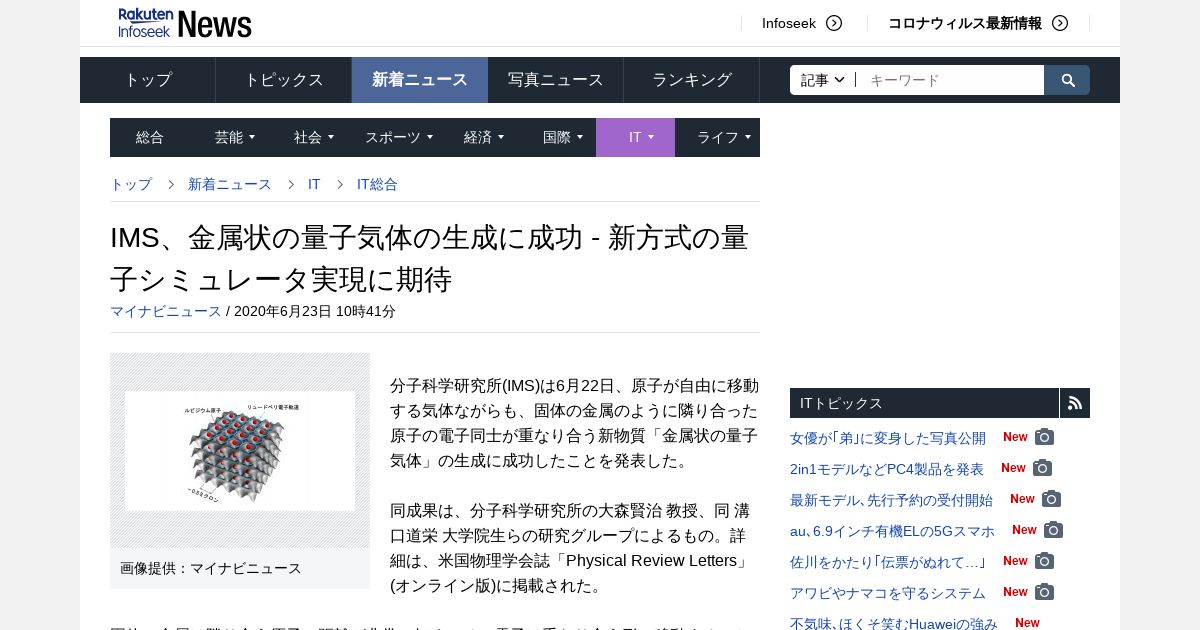Expand the 経済 category dropdown
The width and height of the screenshot is (1200, 630).
(501, 137)
